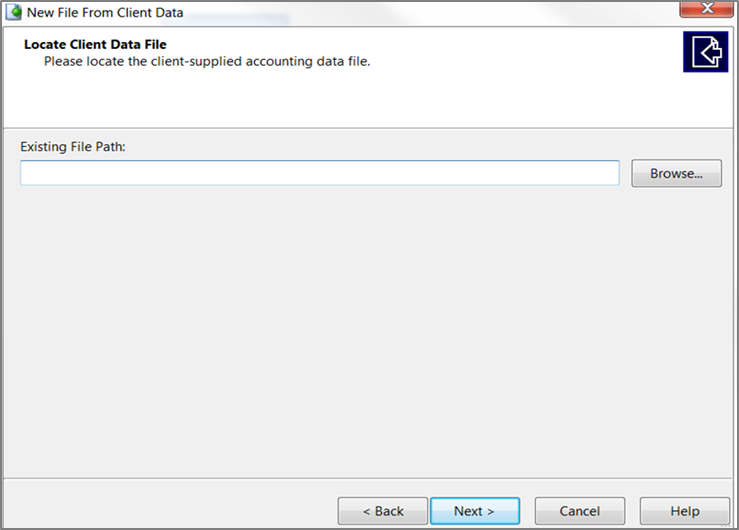Proceed by clicking Next >
The width and height of the screenshot is (739, 530).
pos(474,511)
